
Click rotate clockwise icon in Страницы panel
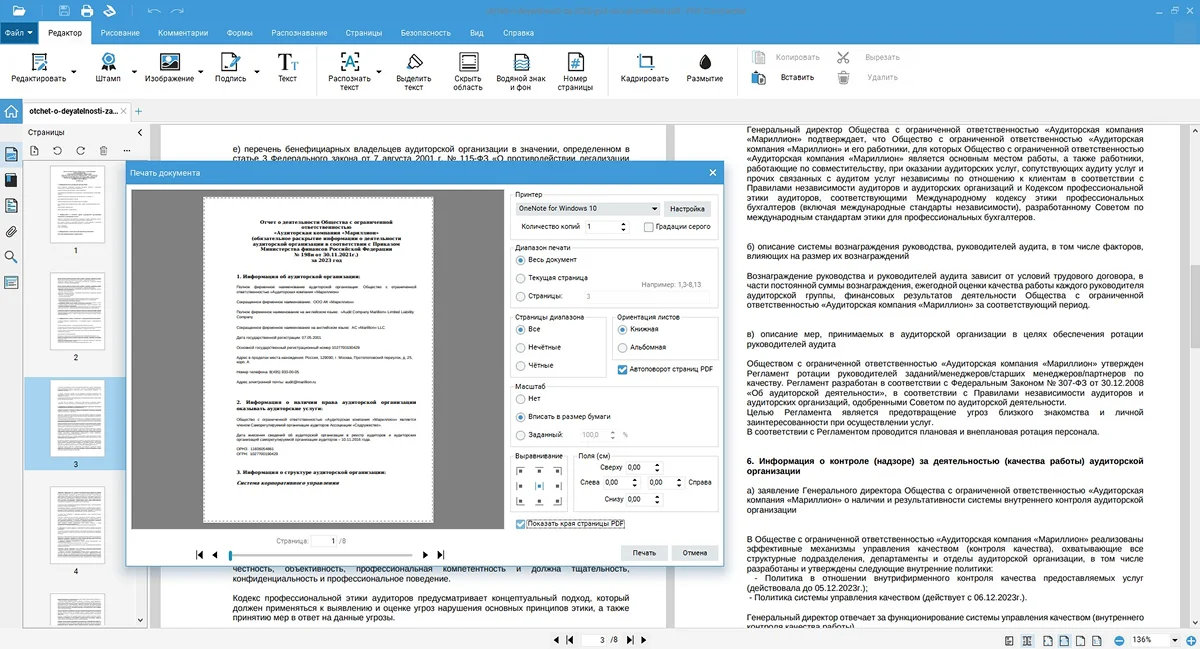pos(80,151)
